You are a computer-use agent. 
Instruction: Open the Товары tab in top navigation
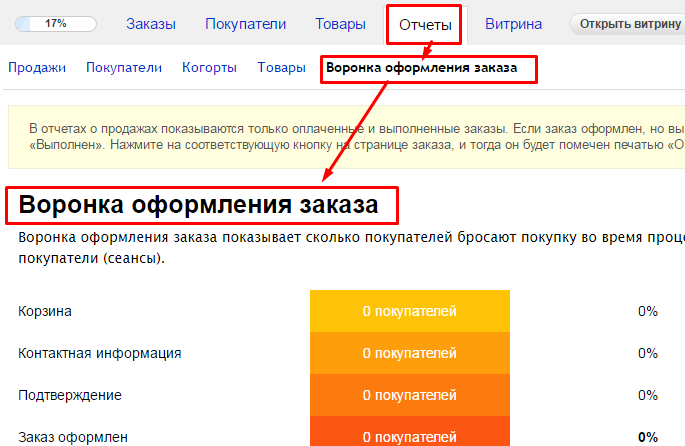340,24
